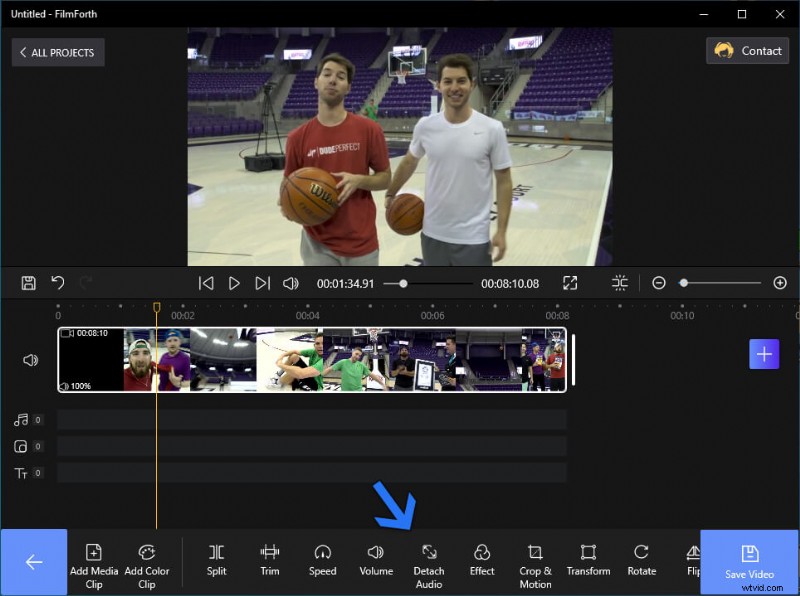Mute the main video track speaker
Screen dimensions: 800x596
tap(30, 360)
